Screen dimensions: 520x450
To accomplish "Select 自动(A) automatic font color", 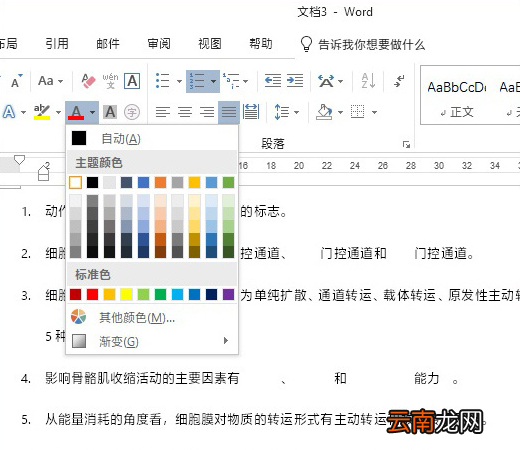I will 152,138.
